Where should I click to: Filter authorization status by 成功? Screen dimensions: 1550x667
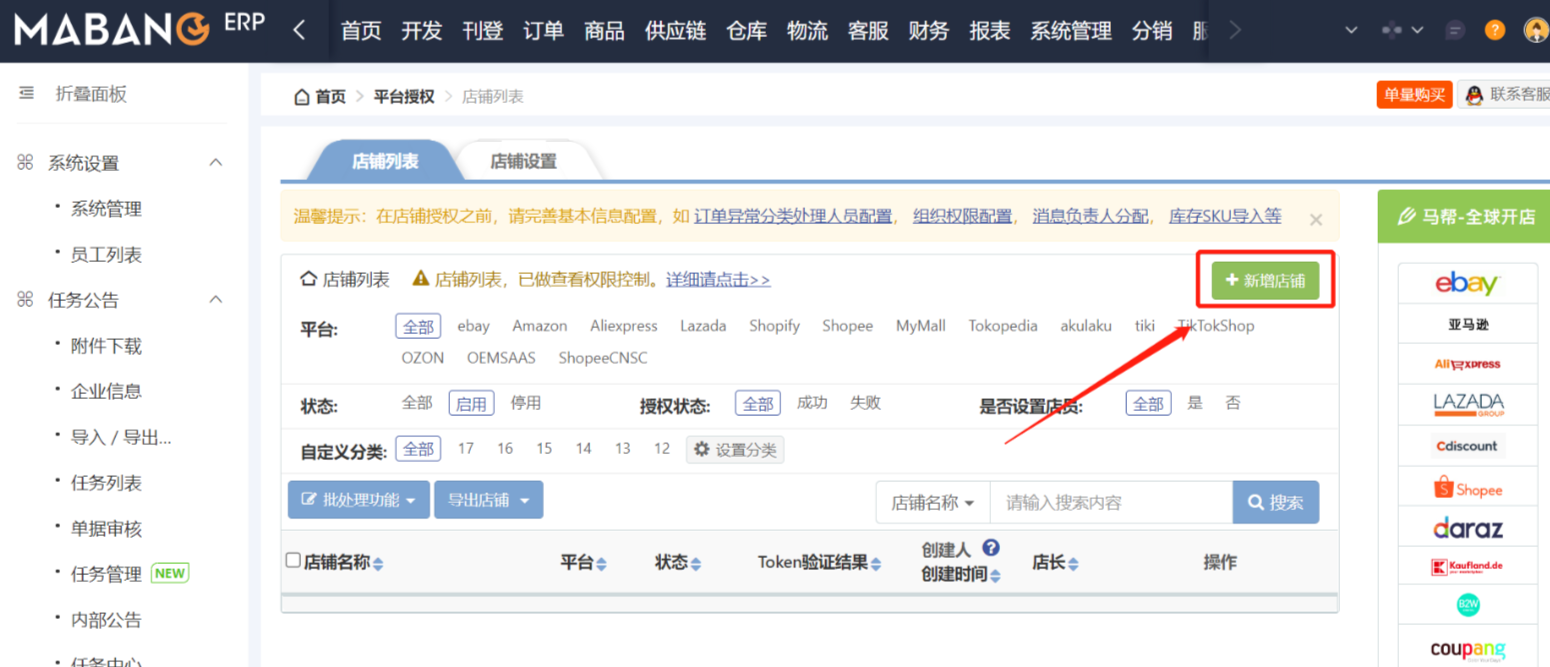tap(811, 403)
